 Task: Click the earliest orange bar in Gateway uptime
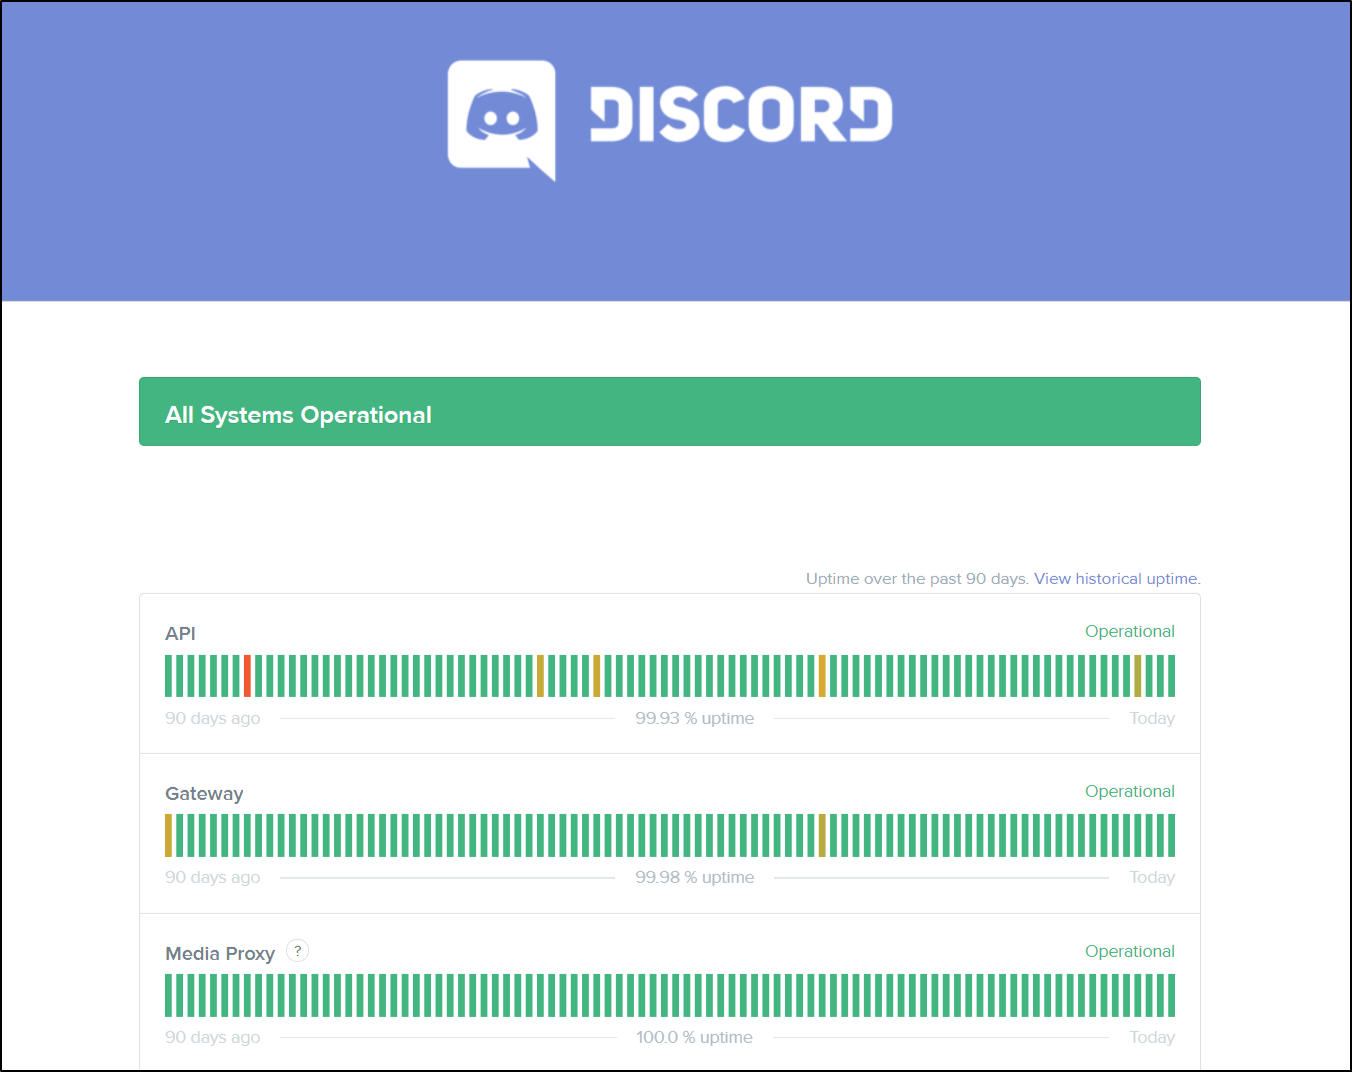pos(169,835)
